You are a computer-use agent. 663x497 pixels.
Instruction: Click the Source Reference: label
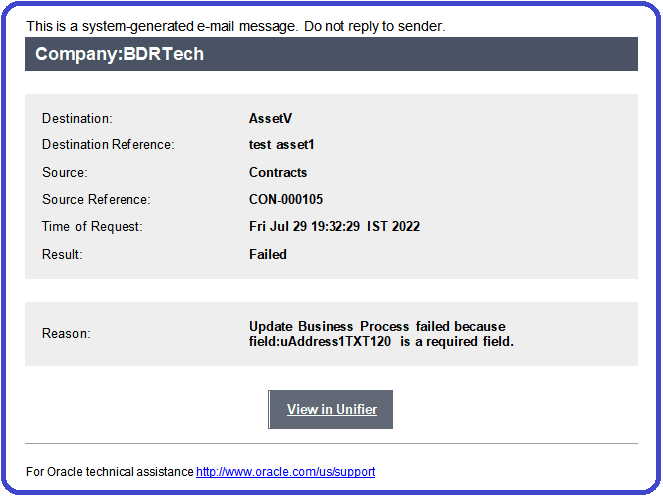[96, 199]
